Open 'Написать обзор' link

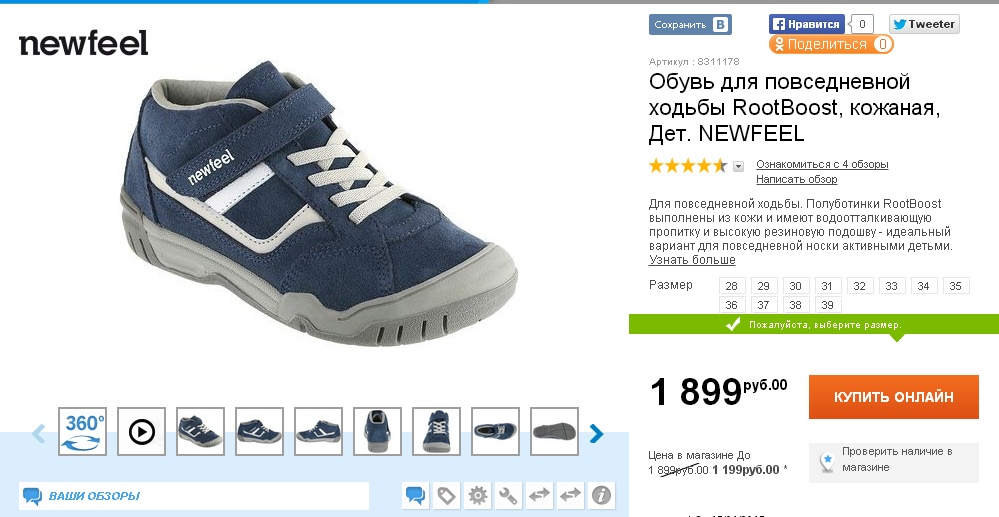coord(796,180)
